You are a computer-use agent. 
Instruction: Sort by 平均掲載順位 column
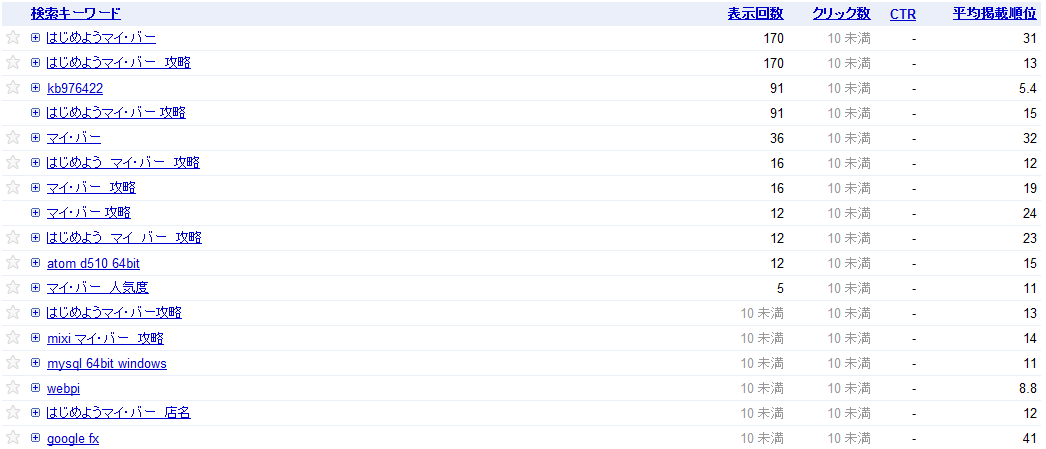click(994, 14)
